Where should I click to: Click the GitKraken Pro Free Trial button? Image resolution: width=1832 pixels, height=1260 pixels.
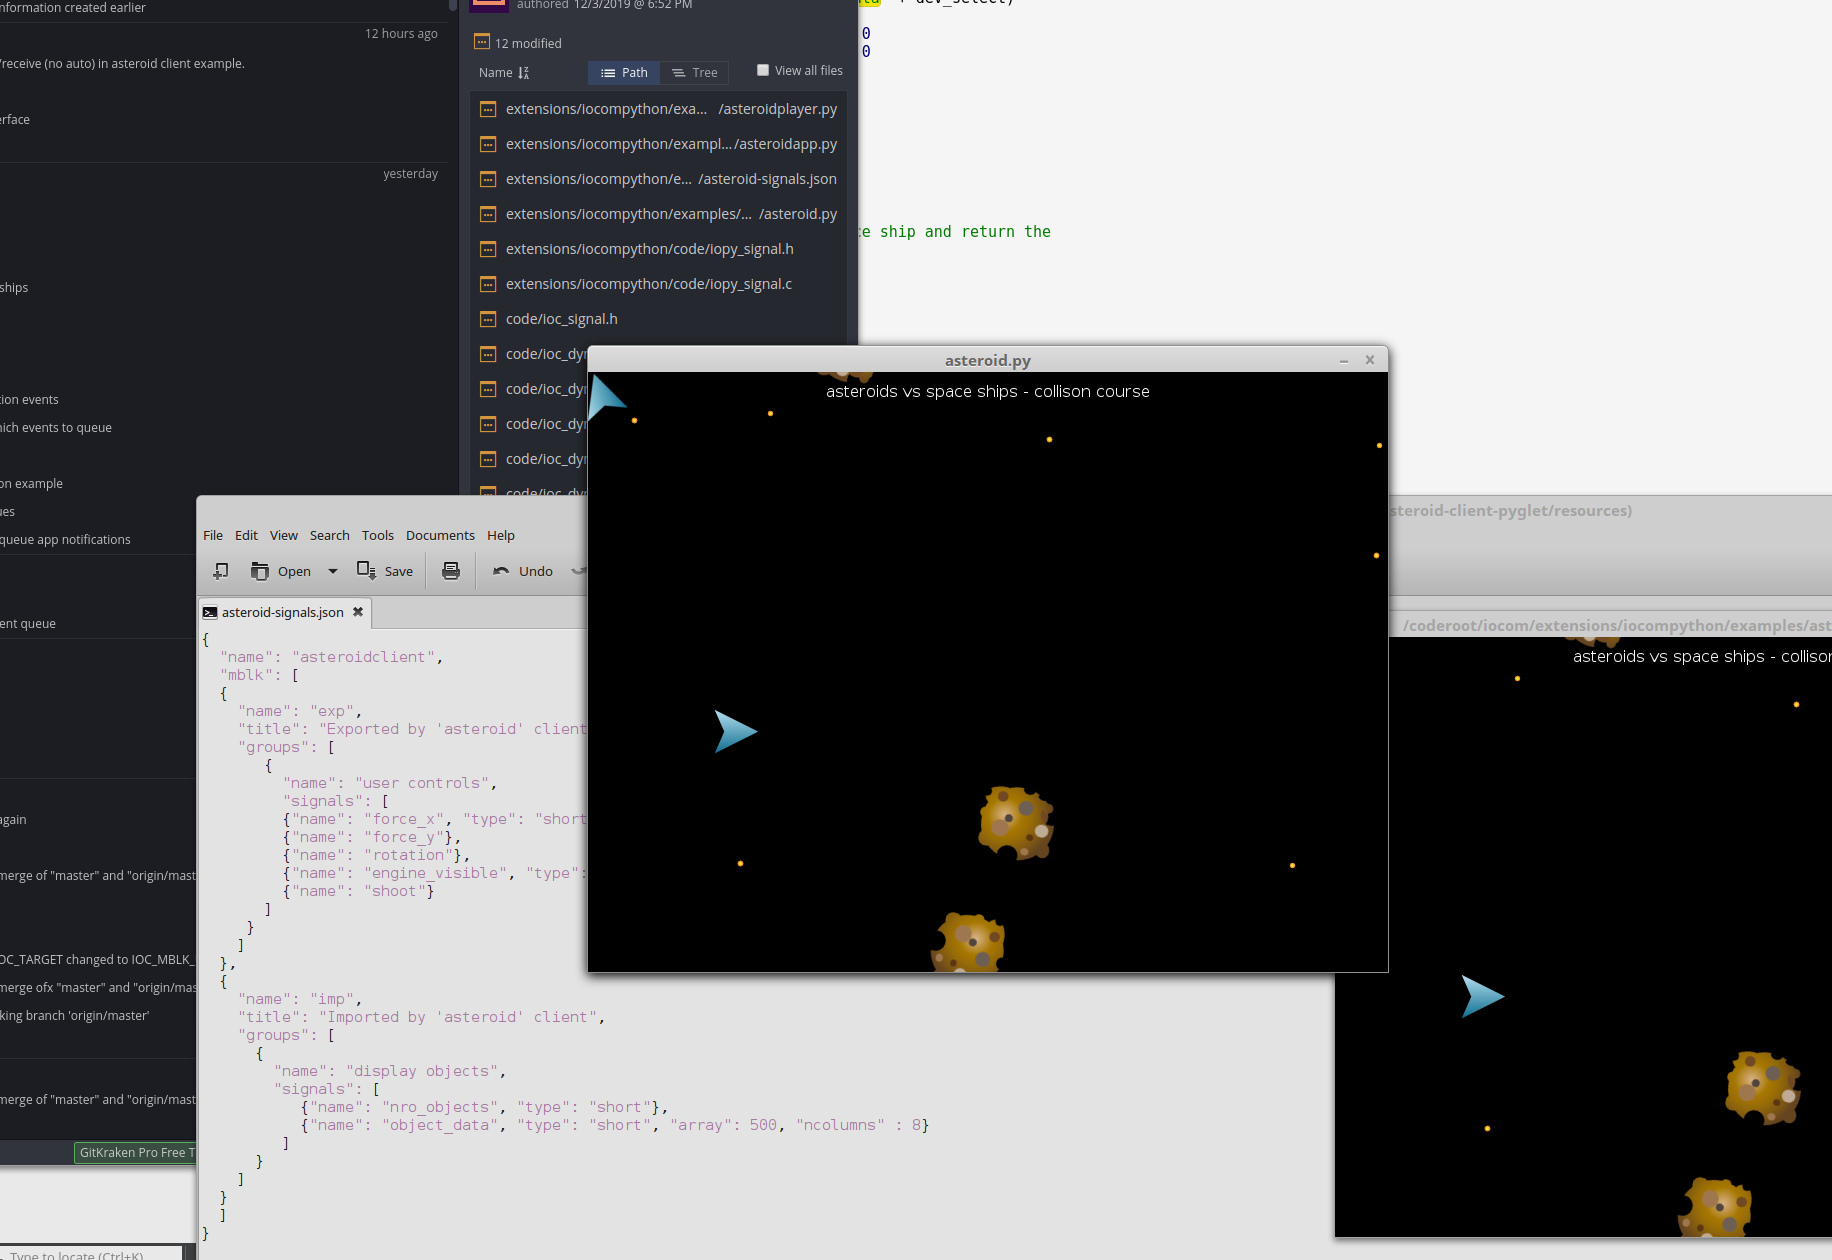pos(136,1152)
